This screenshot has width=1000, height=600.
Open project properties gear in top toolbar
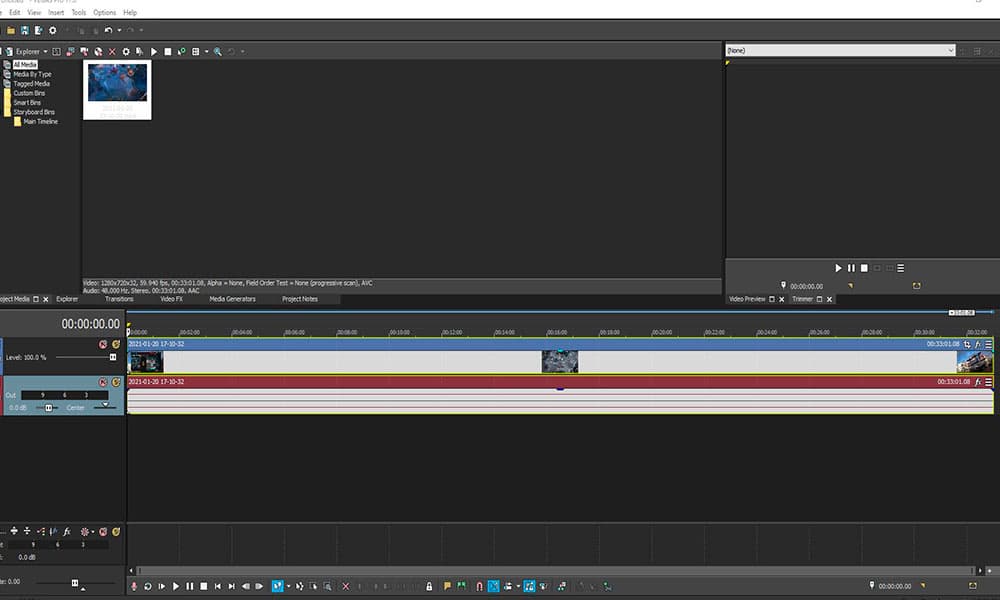tap(53, 30)
